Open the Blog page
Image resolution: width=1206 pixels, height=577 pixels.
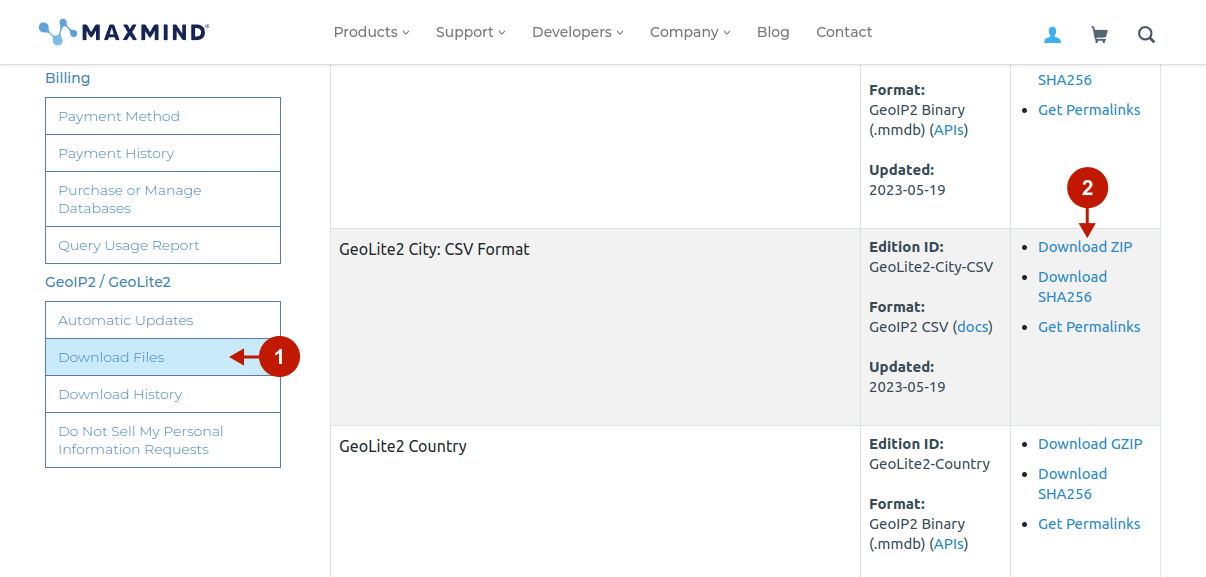pos(773,32)
